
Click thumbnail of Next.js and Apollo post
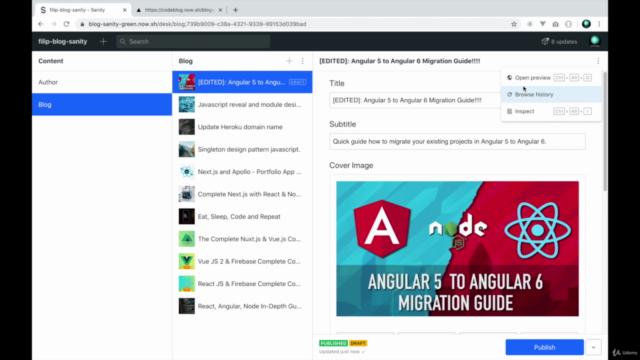(x=187, y=172)
